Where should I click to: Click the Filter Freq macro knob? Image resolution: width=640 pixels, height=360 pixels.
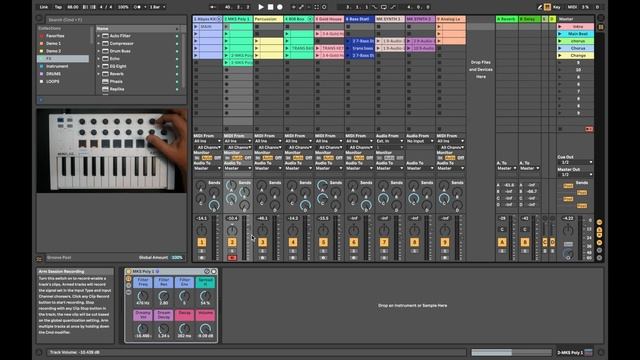point(143,296)
